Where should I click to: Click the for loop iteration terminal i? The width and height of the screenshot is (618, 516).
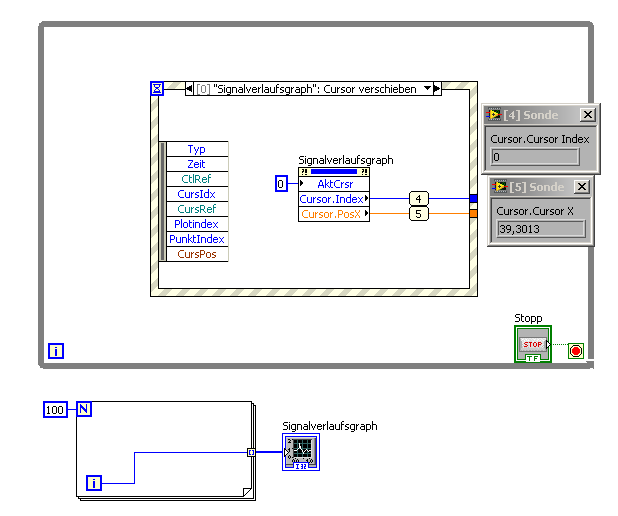click(94, 483)
